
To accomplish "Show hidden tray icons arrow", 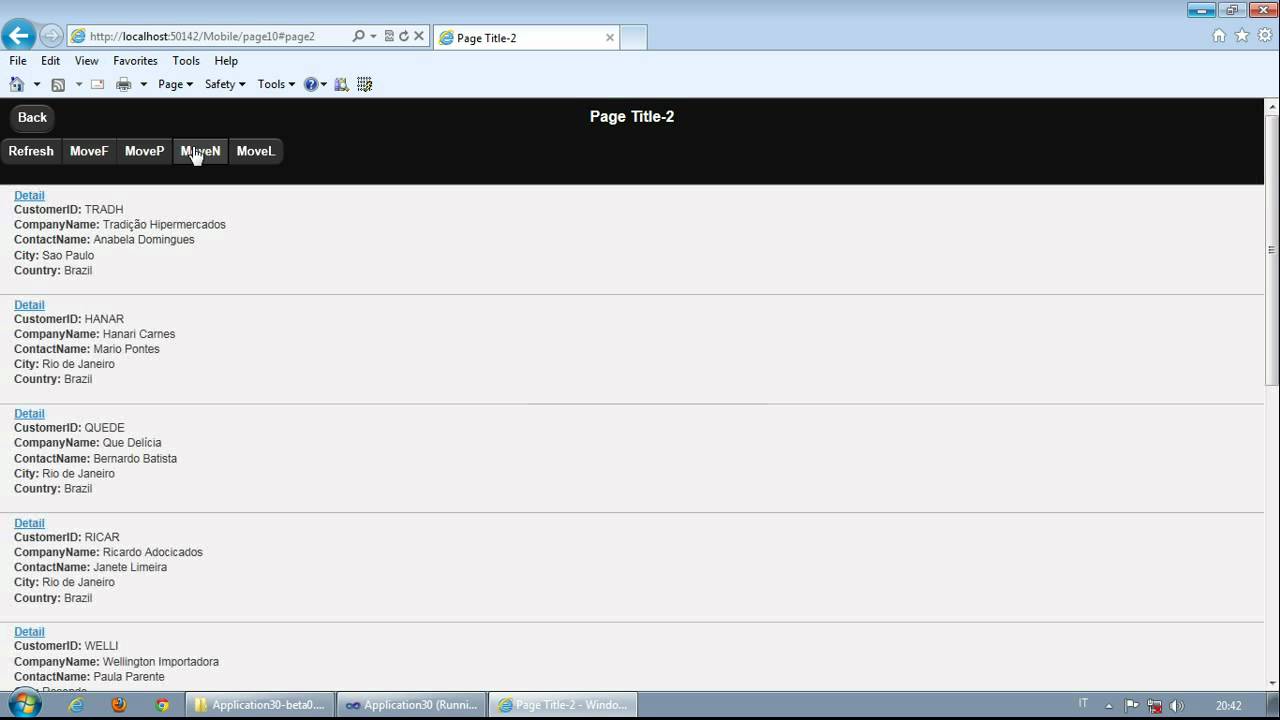I will point(1109,705).
